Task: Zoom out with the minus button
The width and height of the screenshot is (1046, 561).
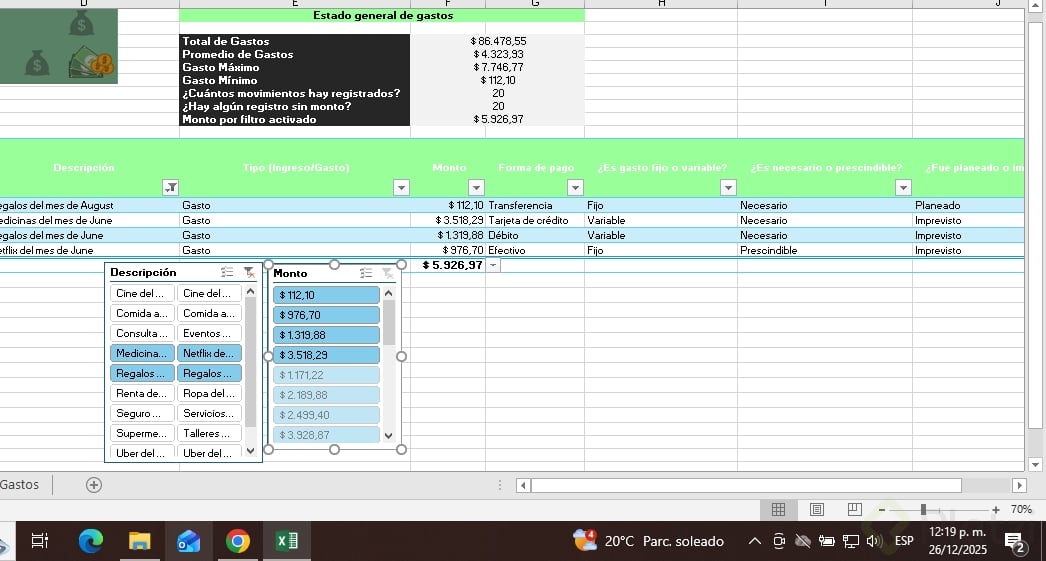Action: click(x=882, y=510)
